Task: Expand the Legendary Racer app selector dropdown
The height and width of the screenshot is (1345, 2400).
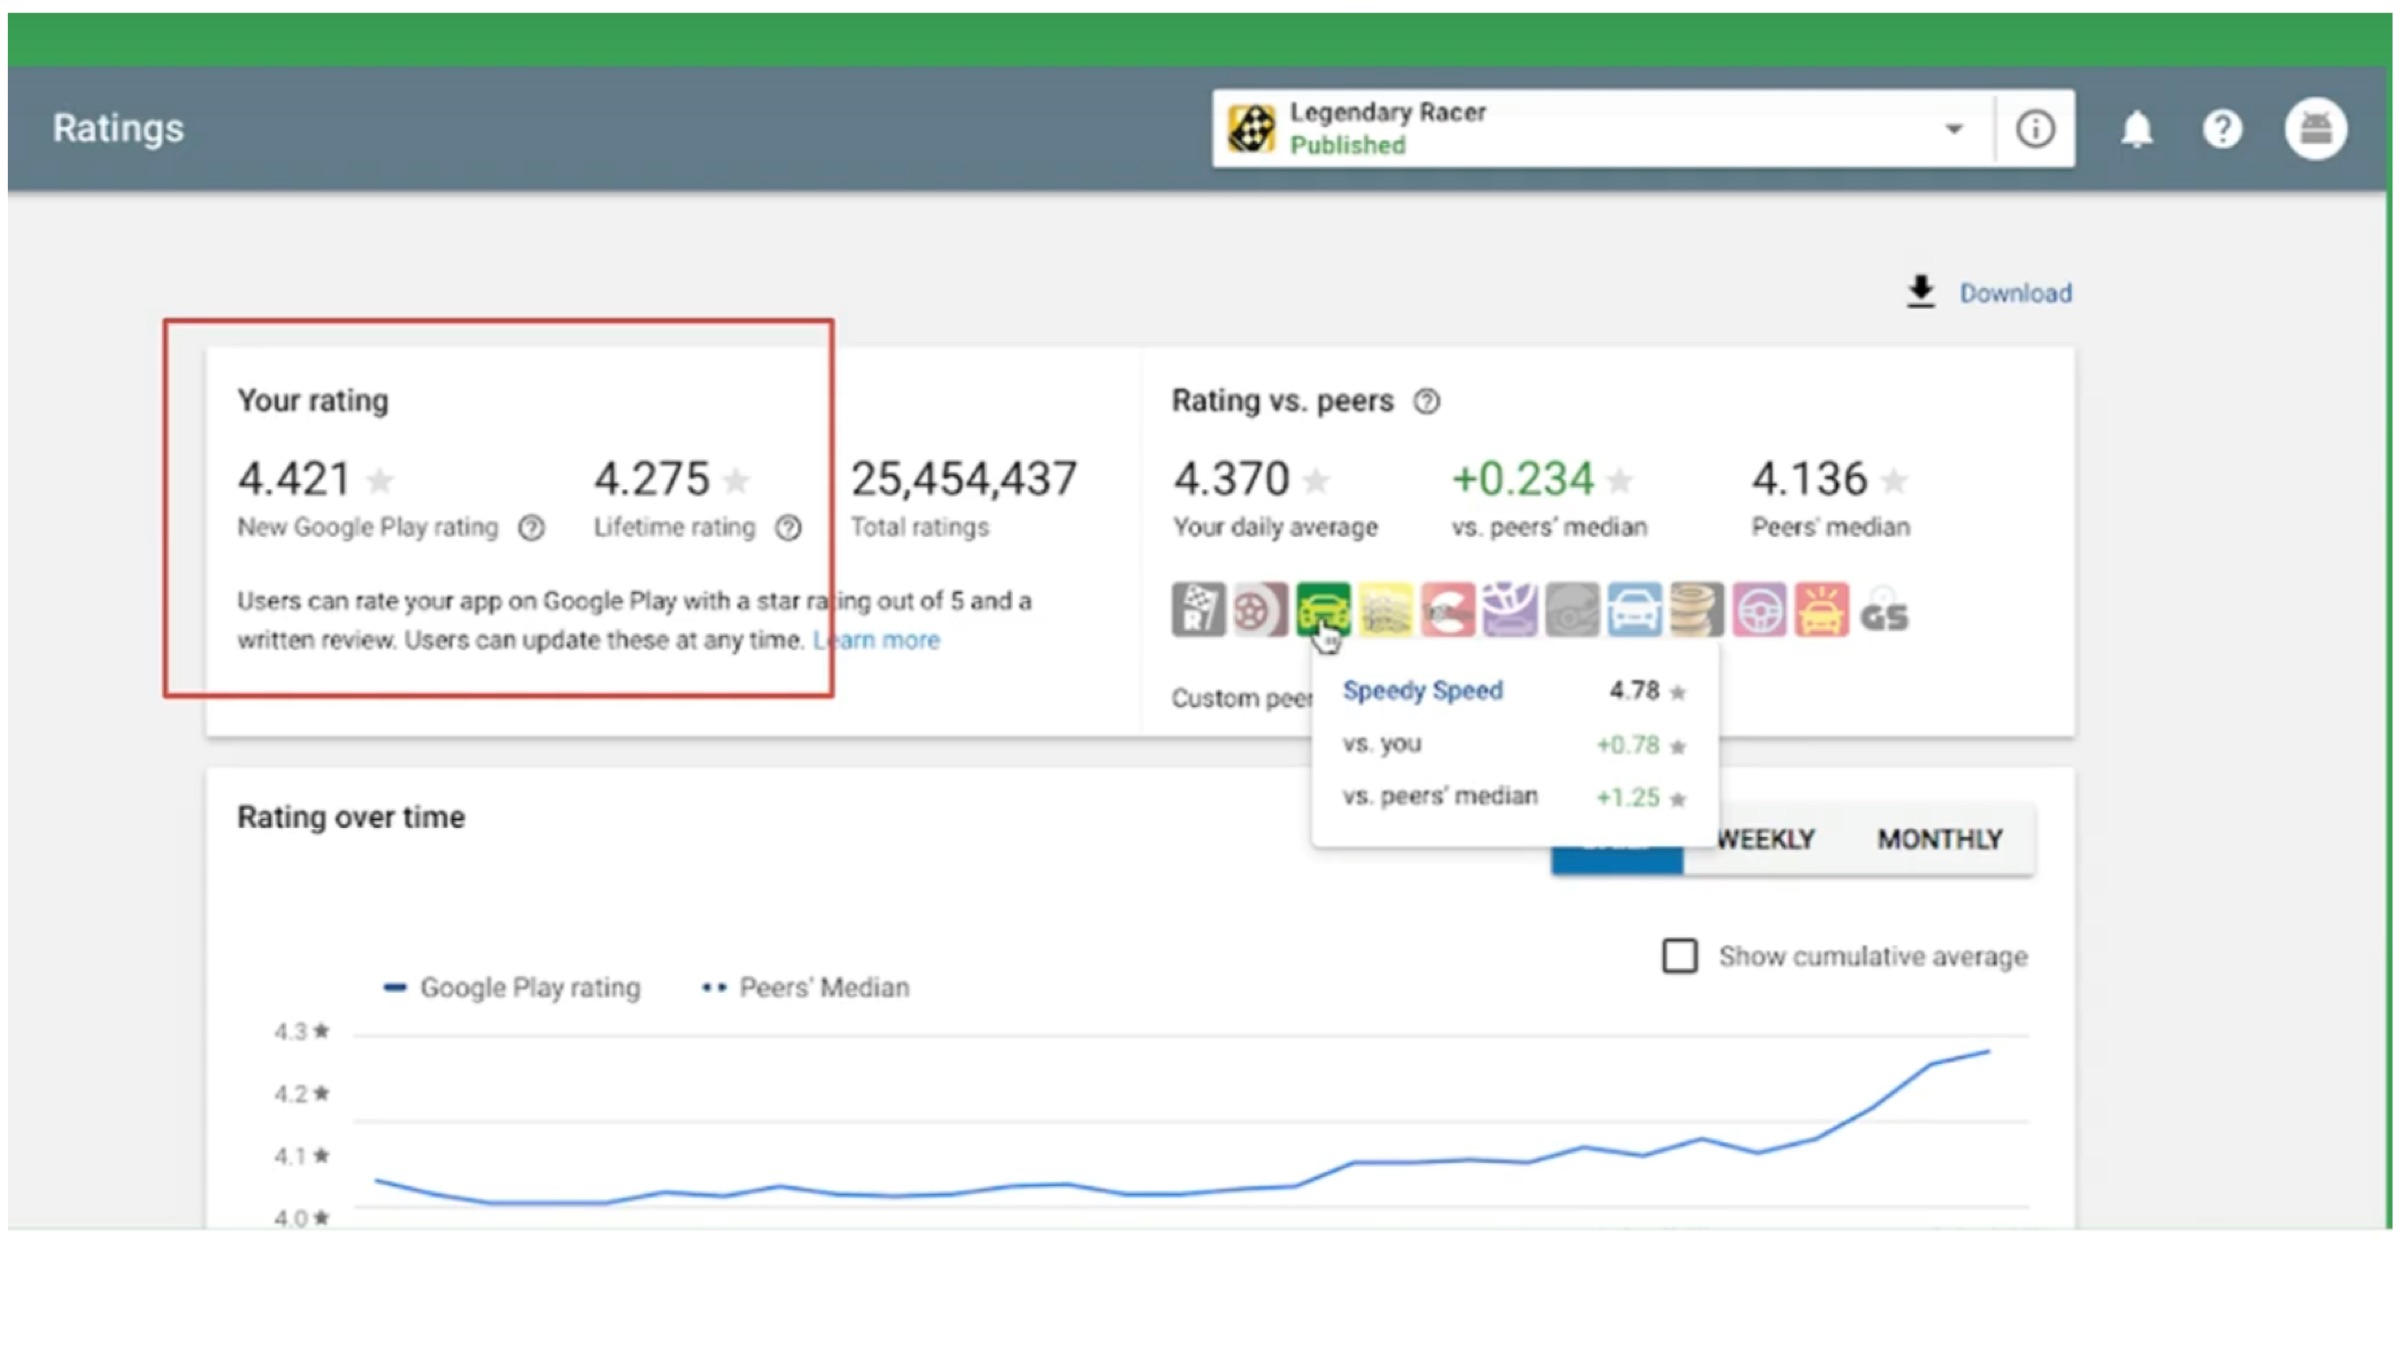Action: click(x=1953, y=129)
